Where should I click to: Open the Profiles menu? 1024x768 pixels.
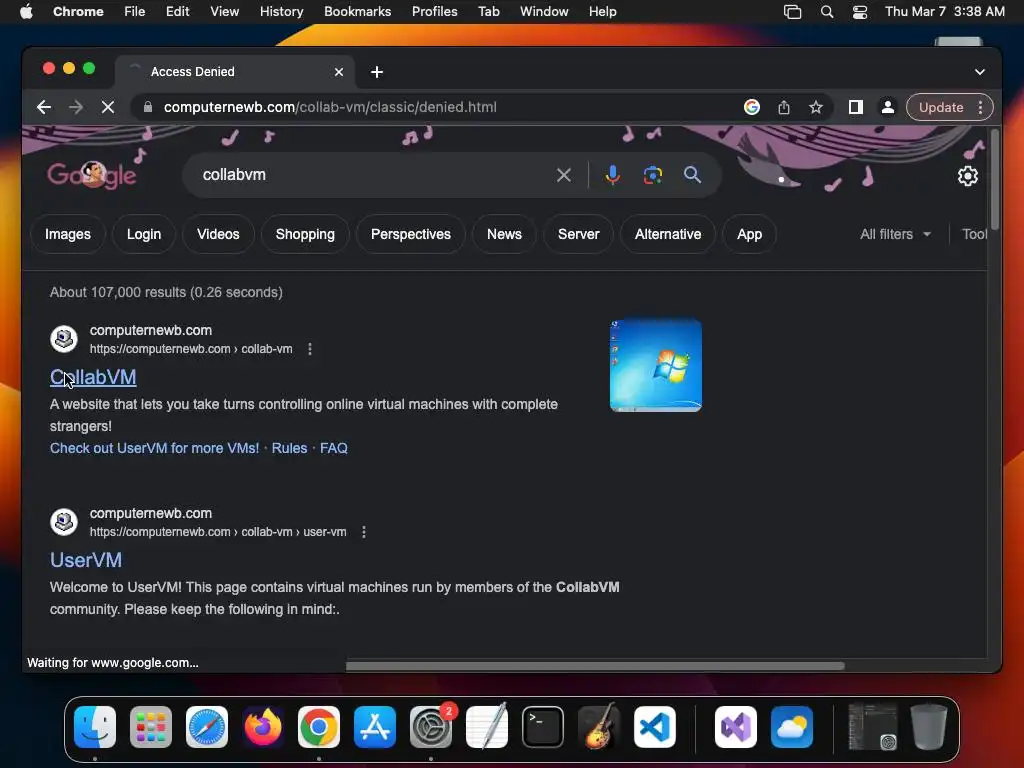point(434,12)
